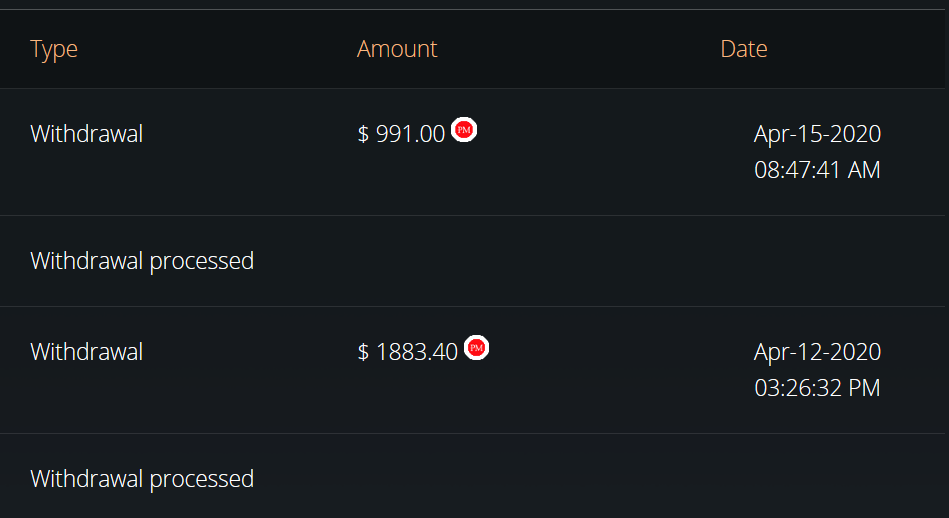
Task: Click the word processed below the $ 991.00 row
Action: [202, 262]
